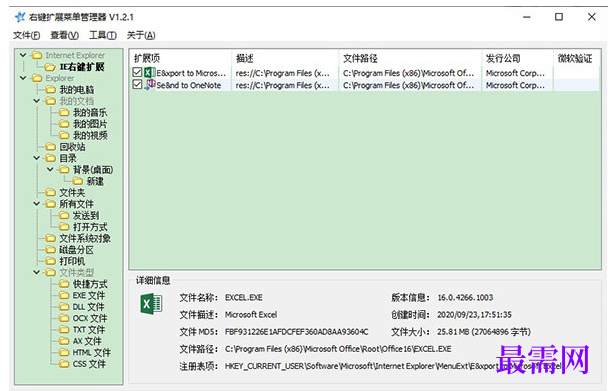Select the 我的文档 tree label
The image size is (608, 391).
coord(76,101)
